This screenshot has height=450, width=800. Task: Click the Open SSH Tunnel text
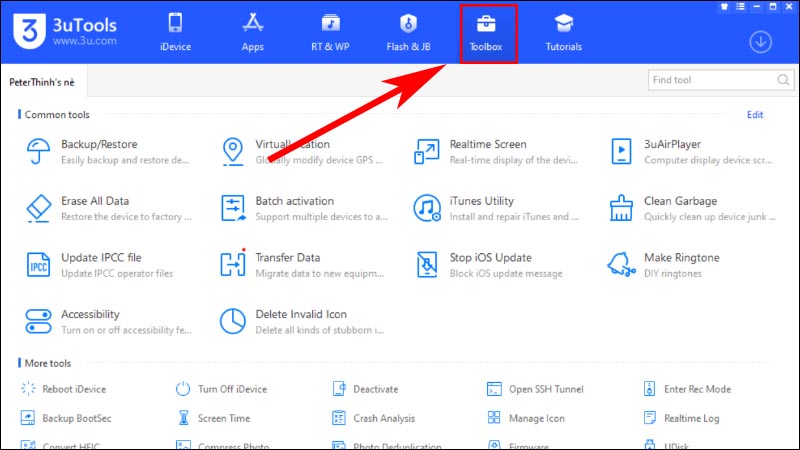546,389
